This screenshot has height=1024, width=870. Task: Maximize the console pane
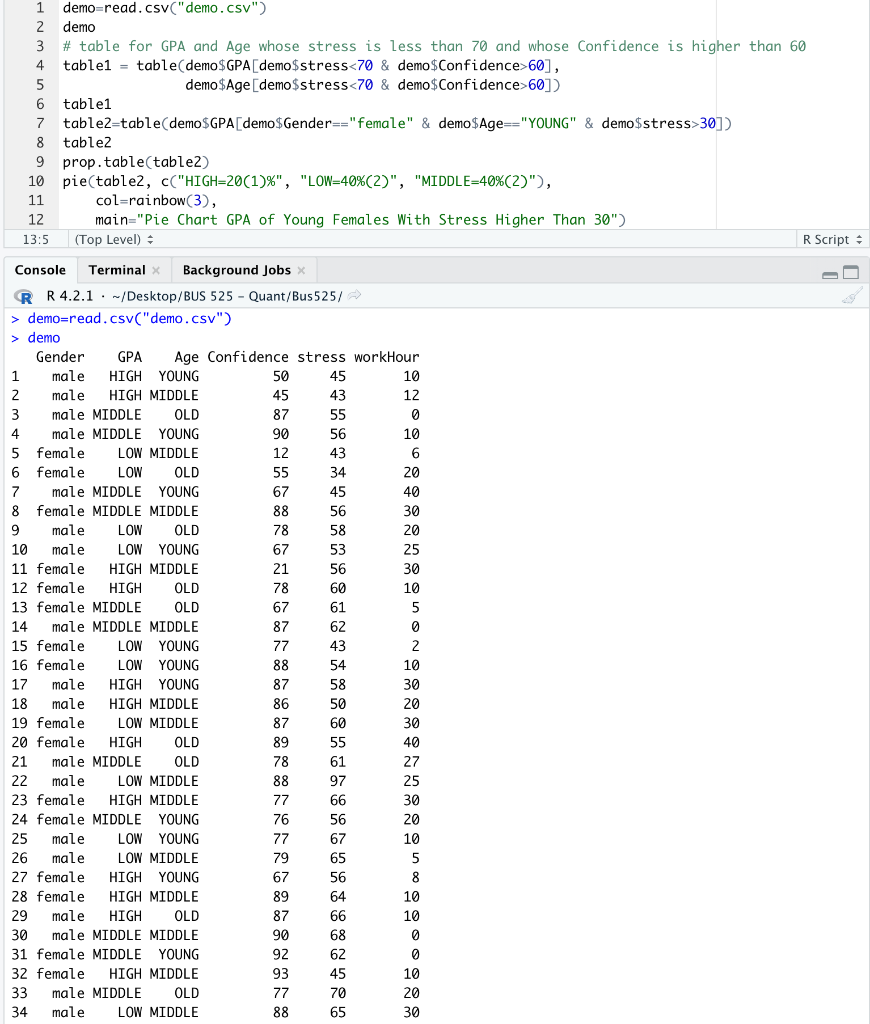click(x=850, y=272)
